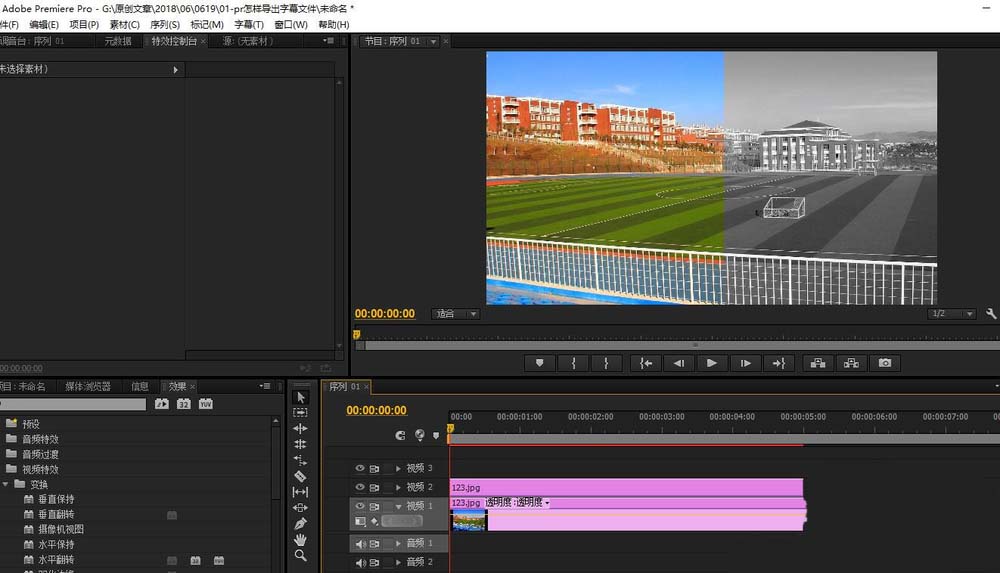Activate the Pen tool
The height and width of the screenshot is (573, 1000).
click(300, 524)
